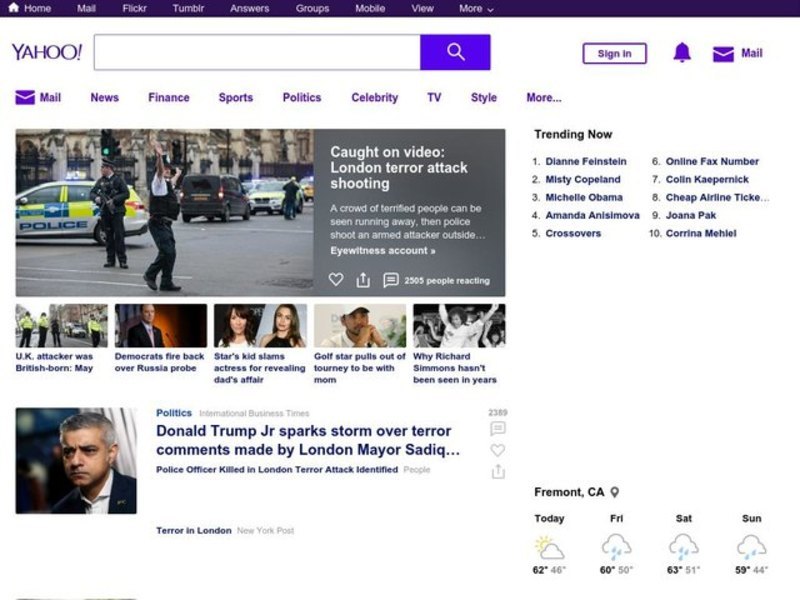Click the Home icon in top bar

point(14,8)
